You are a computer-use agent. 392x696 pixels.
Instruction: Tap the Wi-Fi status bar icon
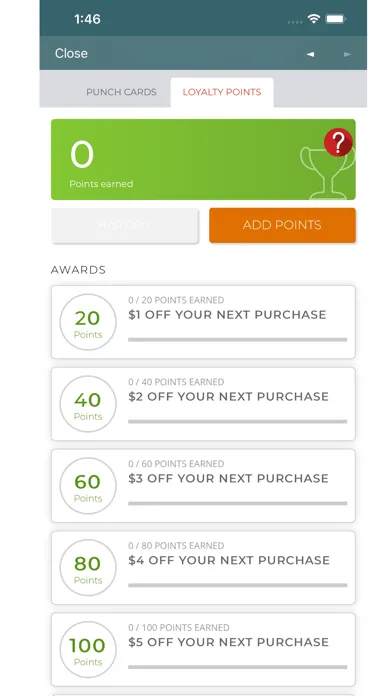314,19
